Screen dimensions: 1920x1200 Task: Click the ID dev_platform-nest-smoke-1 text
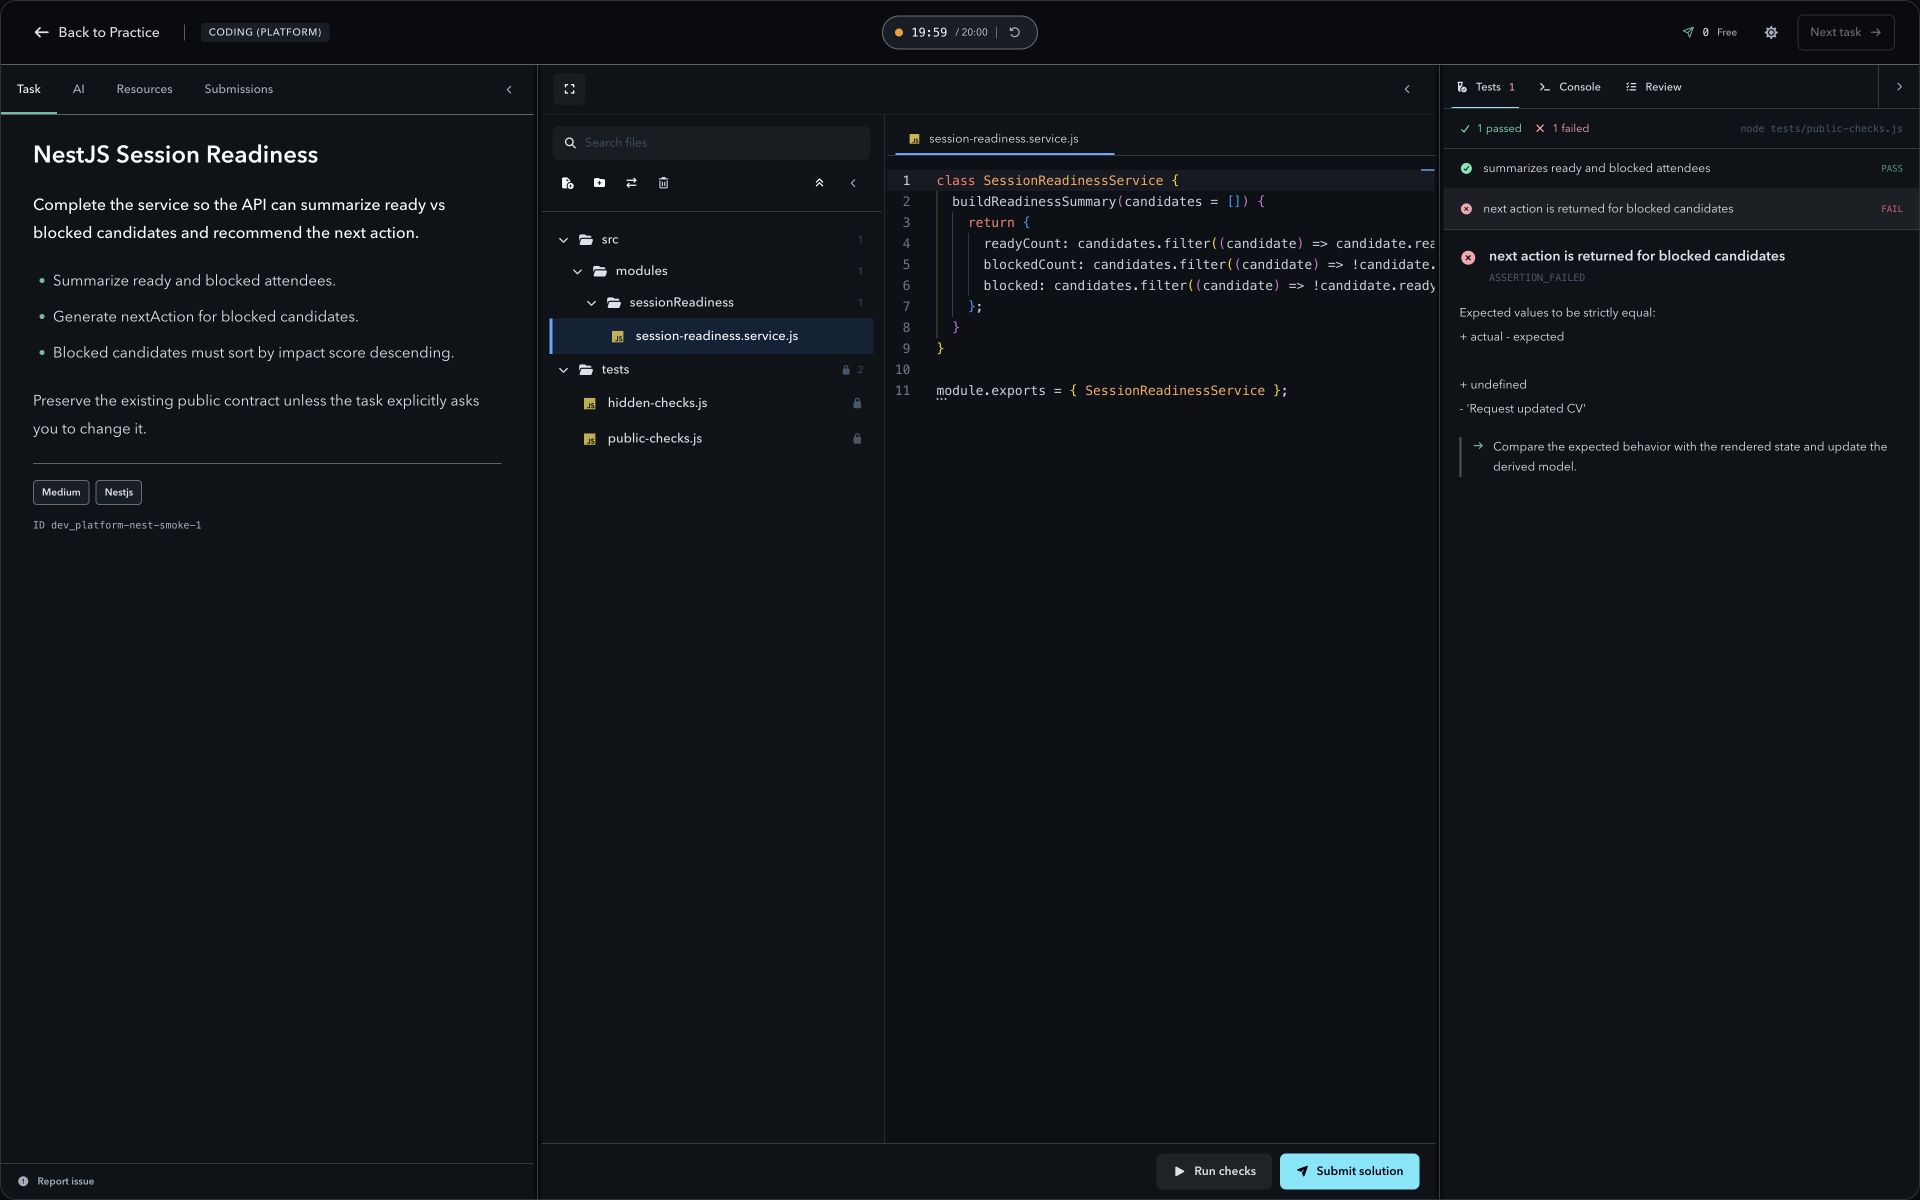pyautogui.click(x=117, y=525)
